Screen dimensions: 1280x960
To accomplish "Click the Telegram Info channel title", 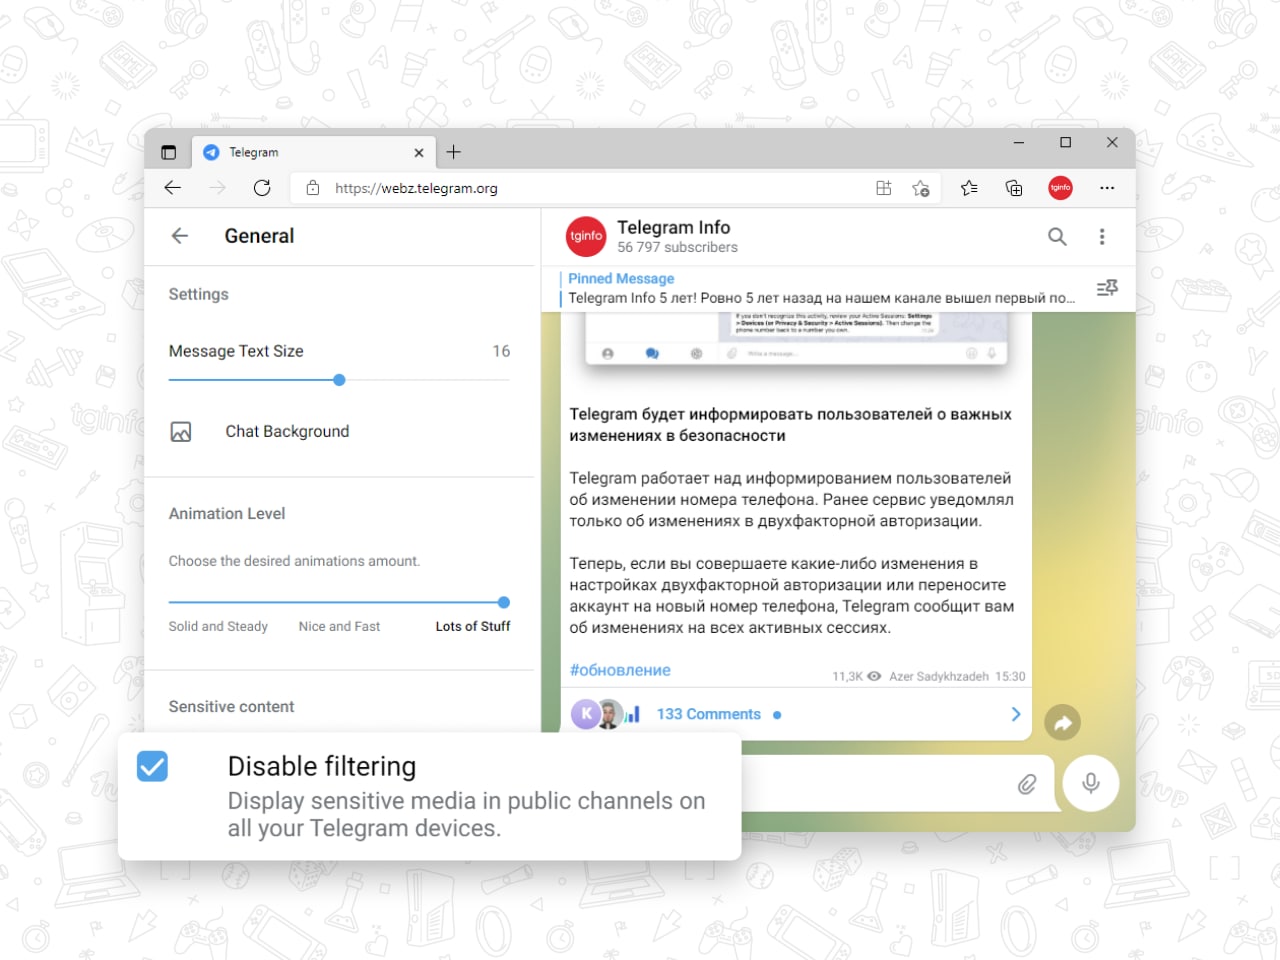I will [x=674, y=228].
